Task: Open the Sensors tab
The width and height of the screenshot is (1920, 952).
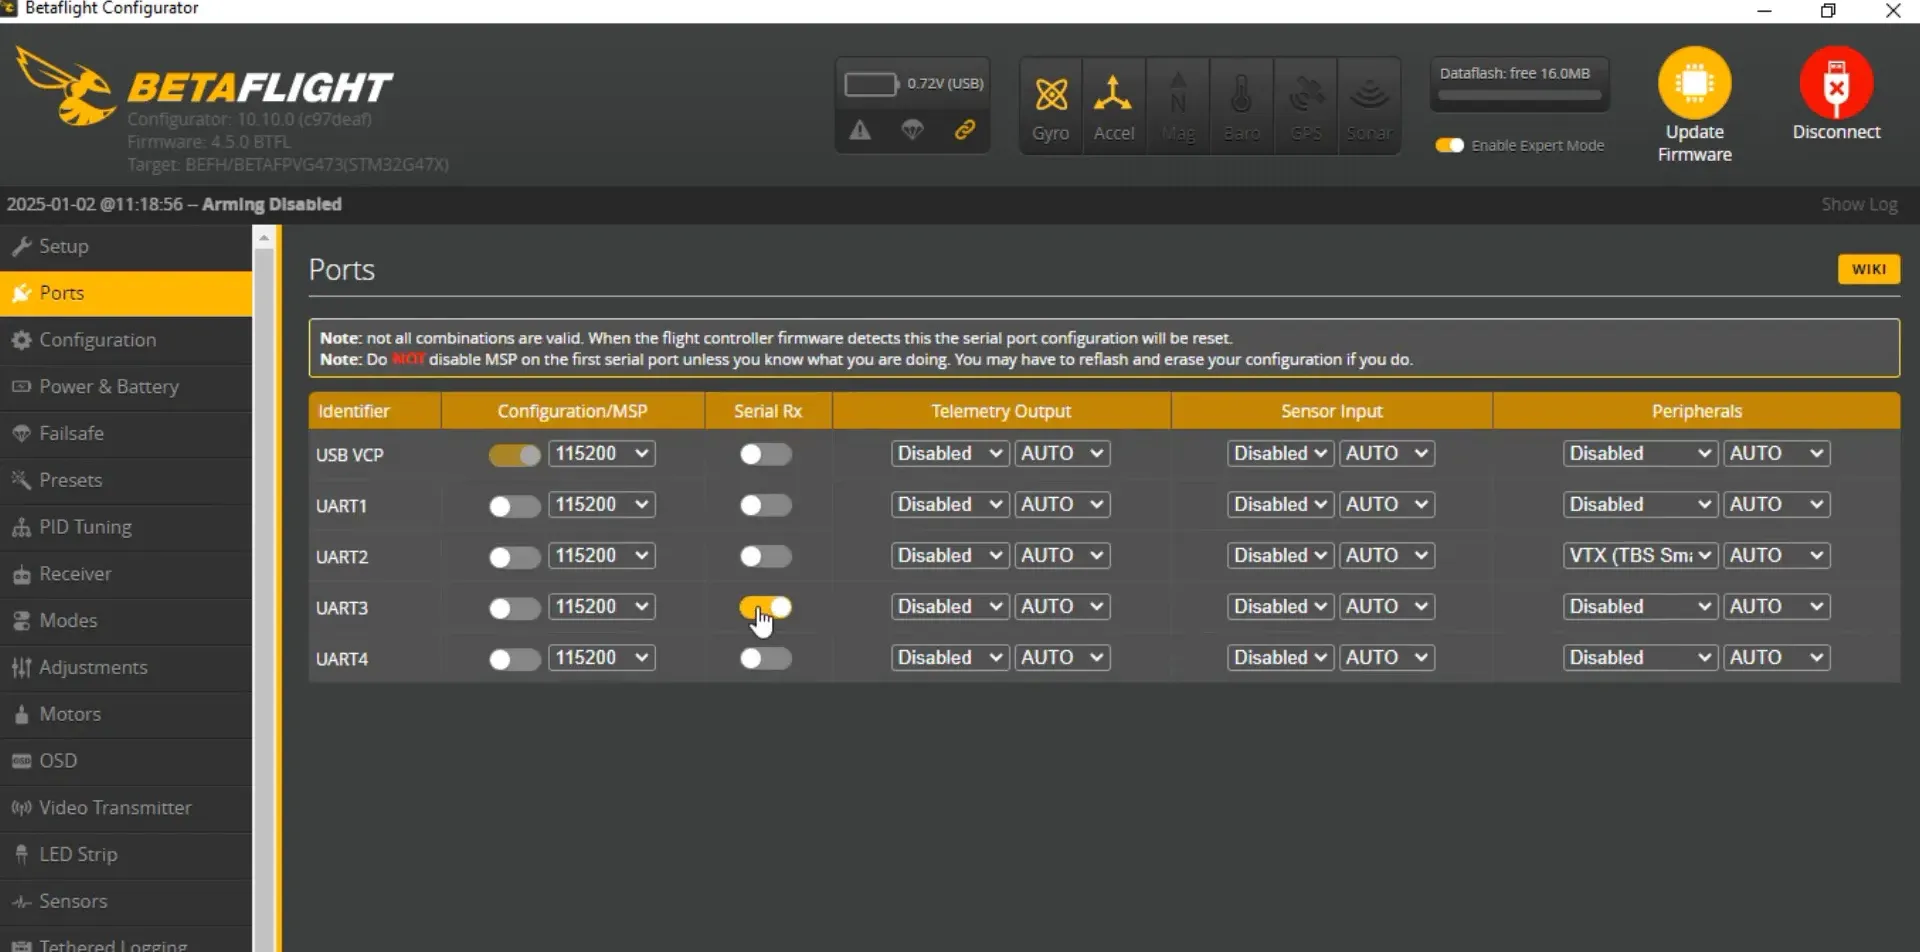Action: [126, 902]
